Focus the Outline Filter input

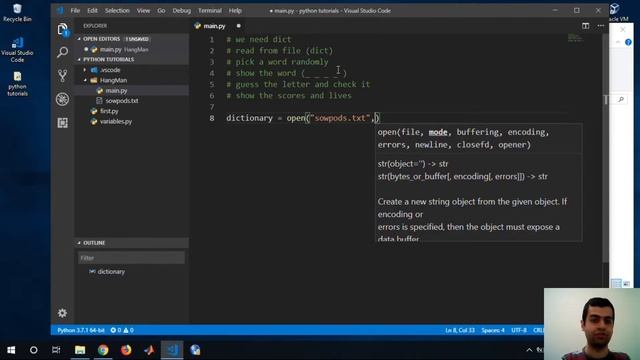[x=131, y=258]
